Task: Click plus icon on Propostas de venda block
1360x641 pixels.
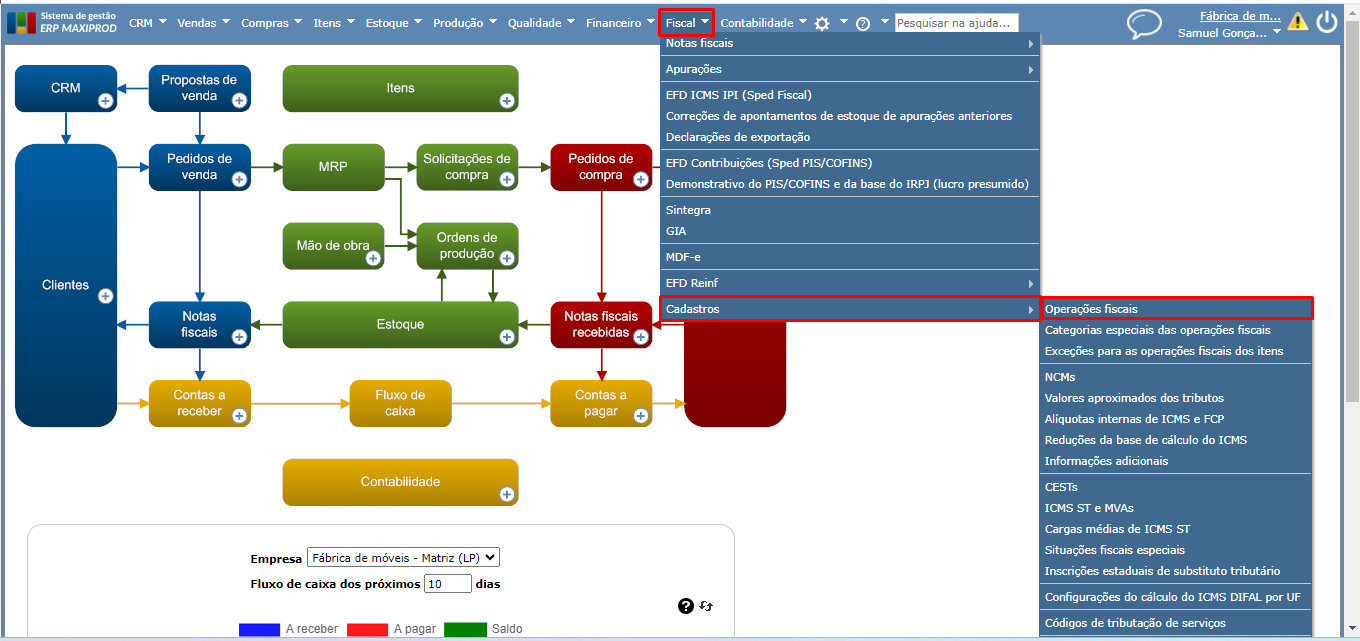Action: coord(239,101)
